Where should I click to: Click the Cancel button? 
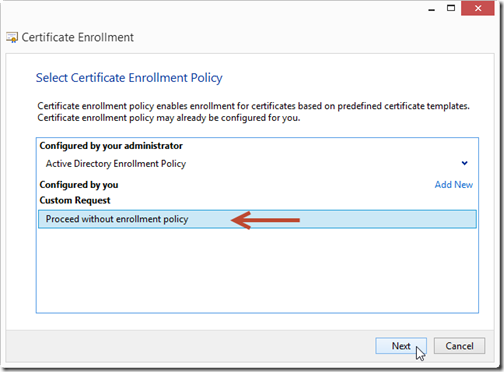[x=459, y=346]
